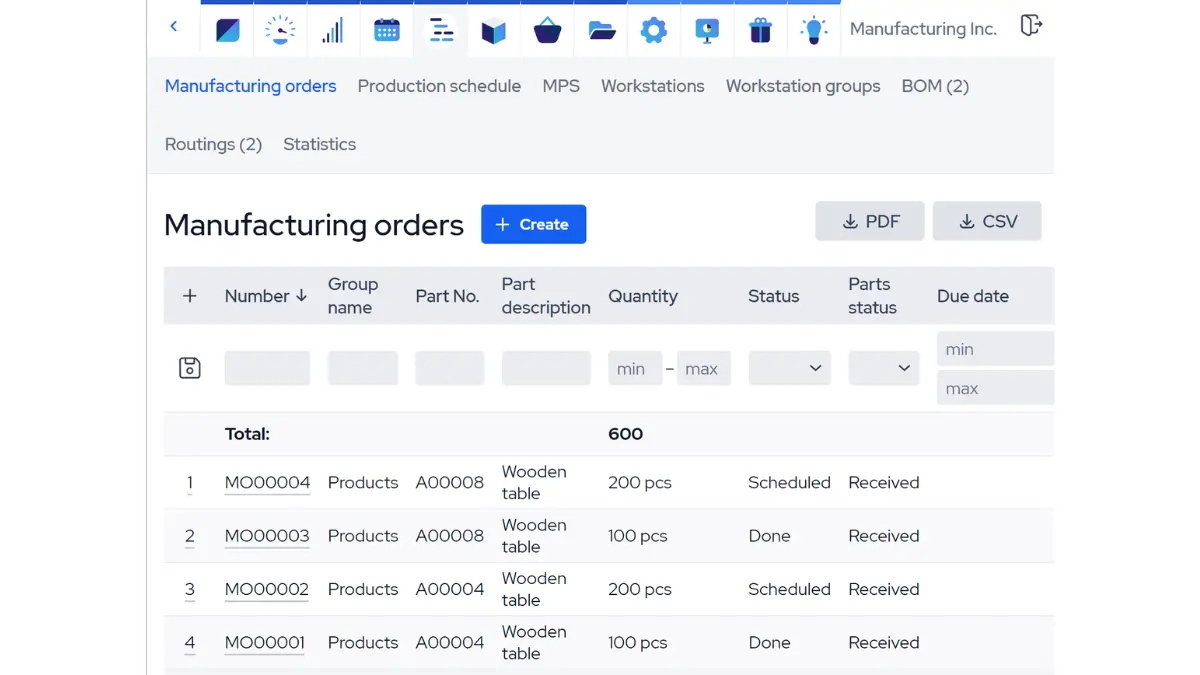Click the Create button

[533, 224]
